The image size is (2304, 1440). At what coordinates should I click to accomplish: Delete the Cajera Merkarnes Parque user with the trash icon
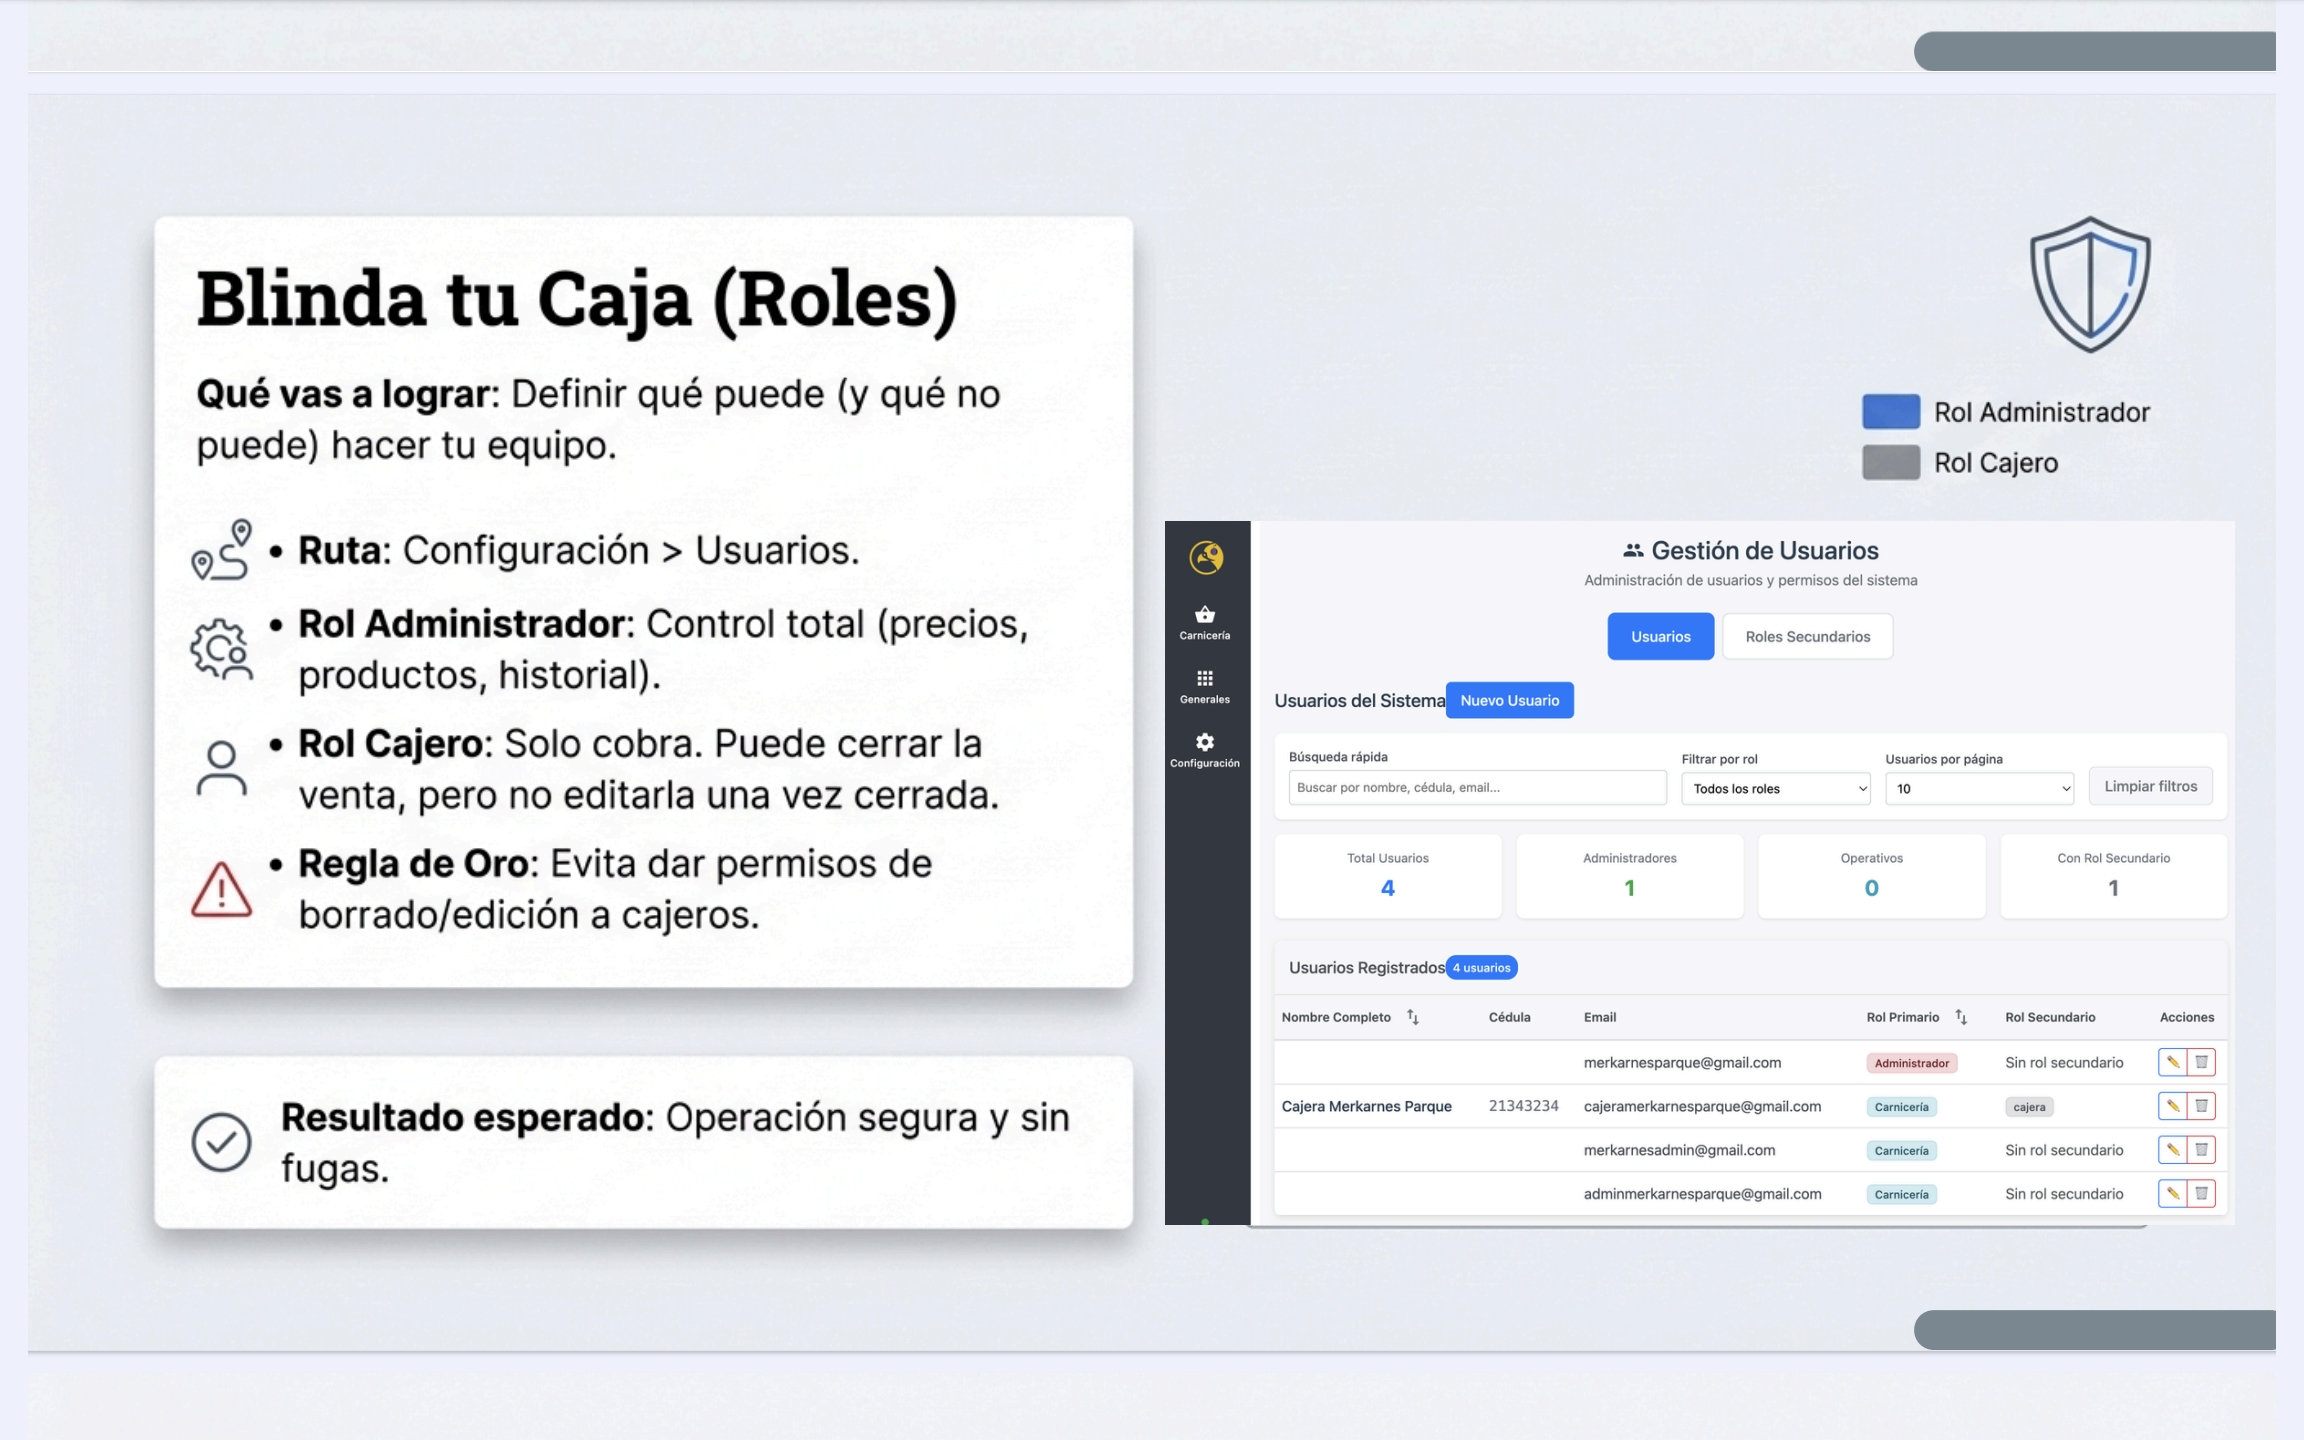(x=2201, y=1106)
